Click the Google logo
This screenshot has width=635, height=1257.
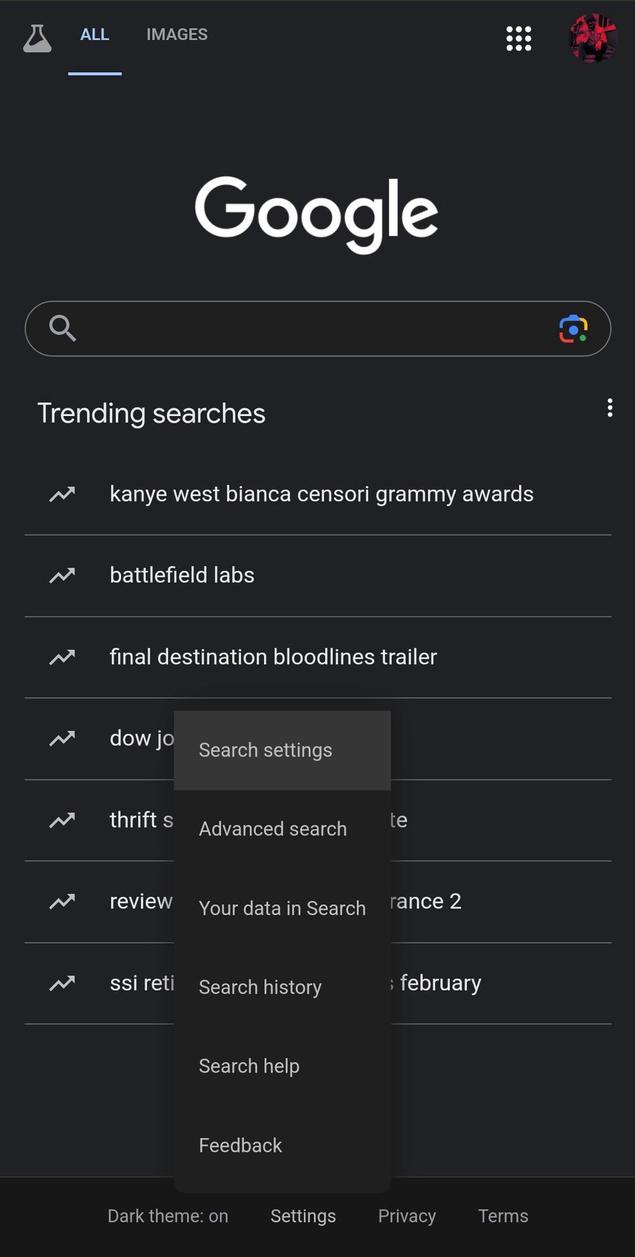[x=317, y=212]
